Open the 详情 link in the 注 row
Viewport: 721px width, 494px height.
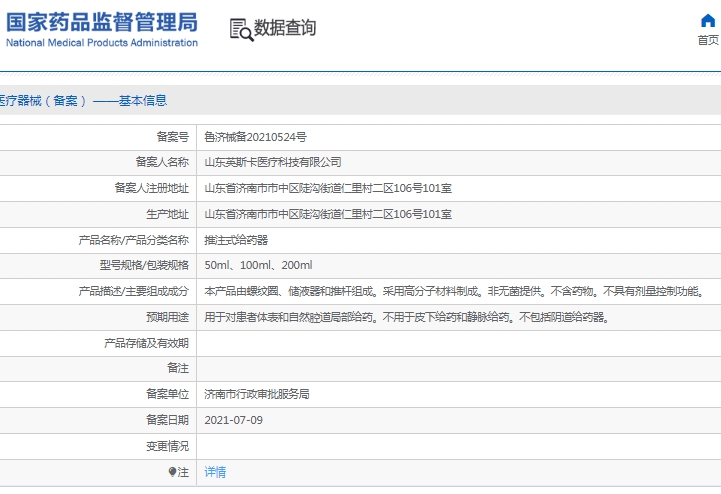click(215, 472)
